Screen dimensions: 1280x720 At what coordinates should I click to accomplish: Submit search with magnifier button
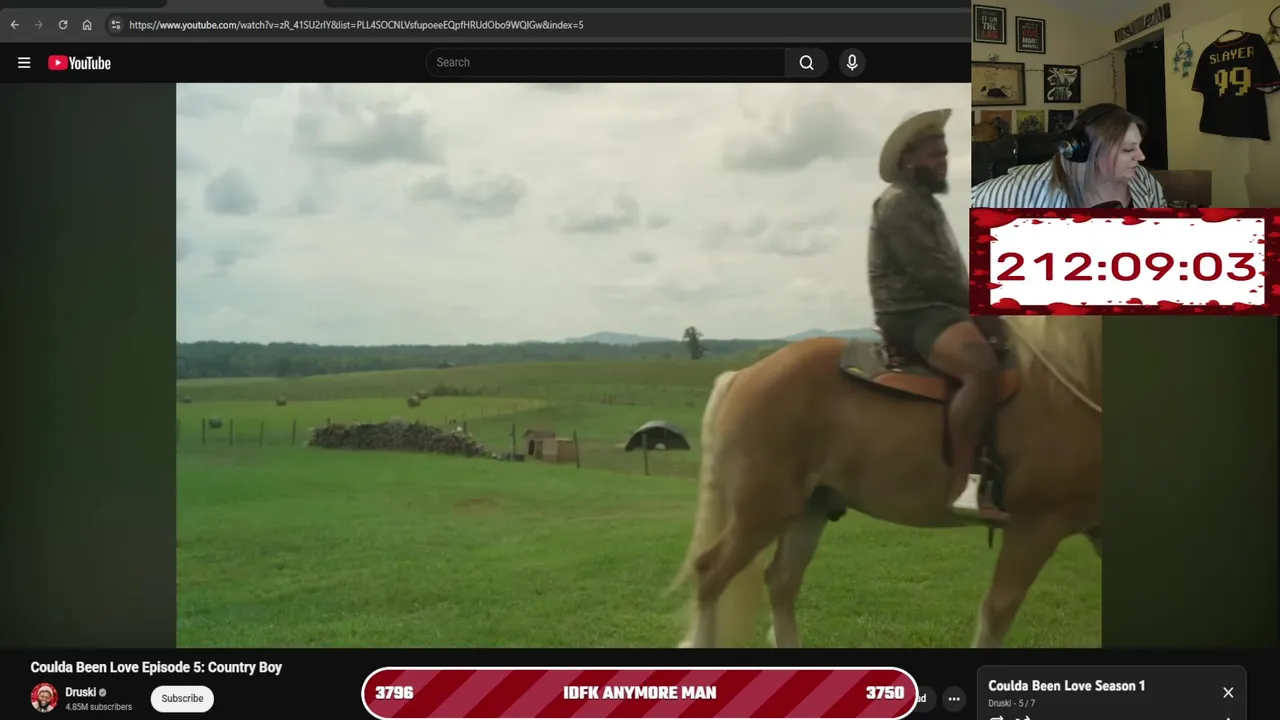[806, 62]
